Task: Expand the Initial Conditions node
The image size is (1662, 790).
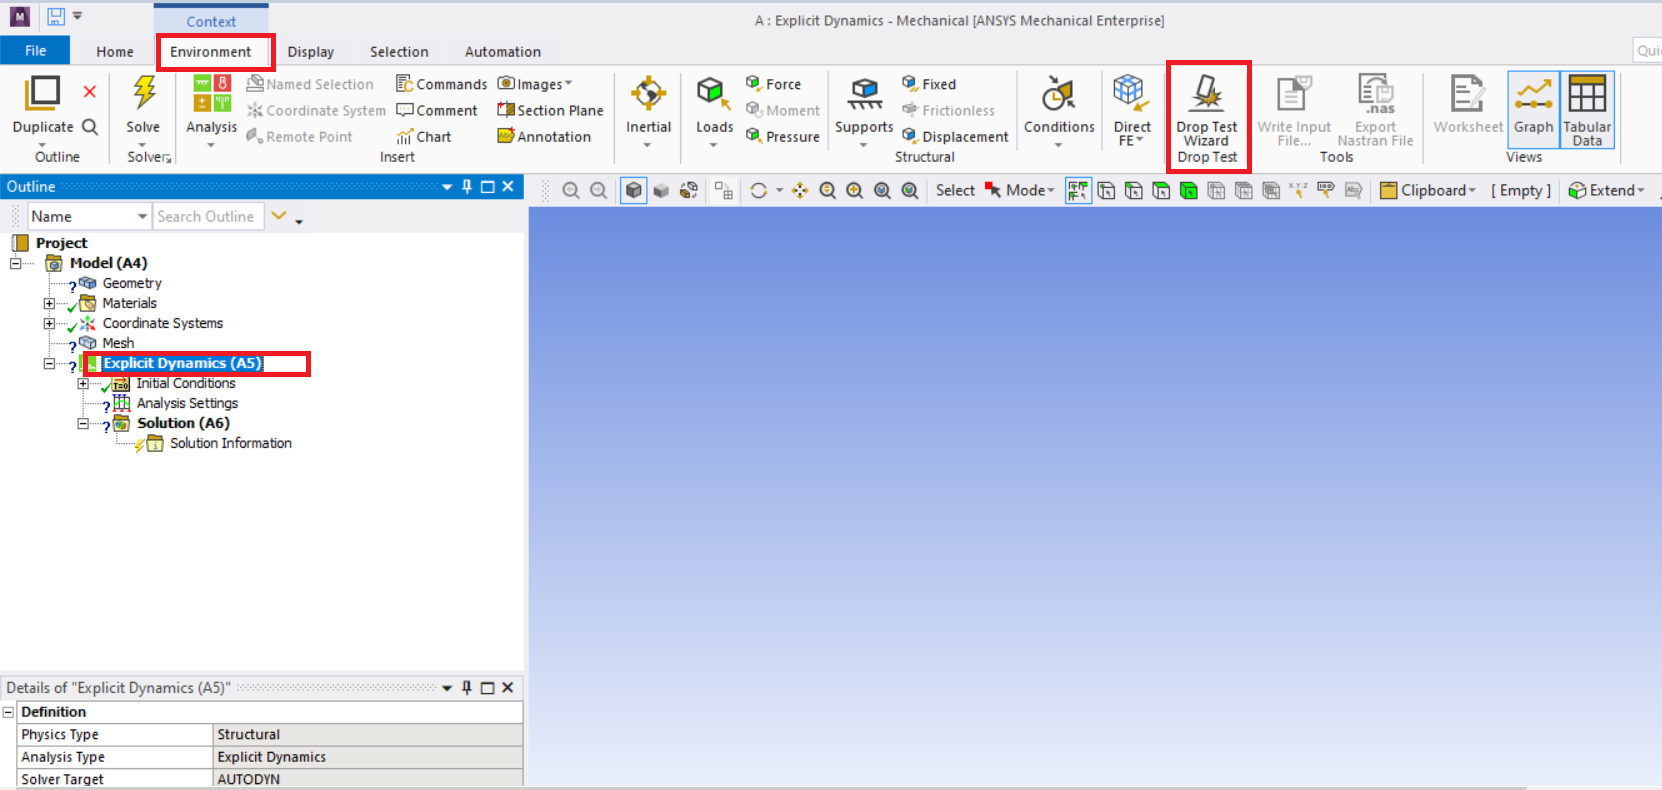Action: click(x=83, y=383)
